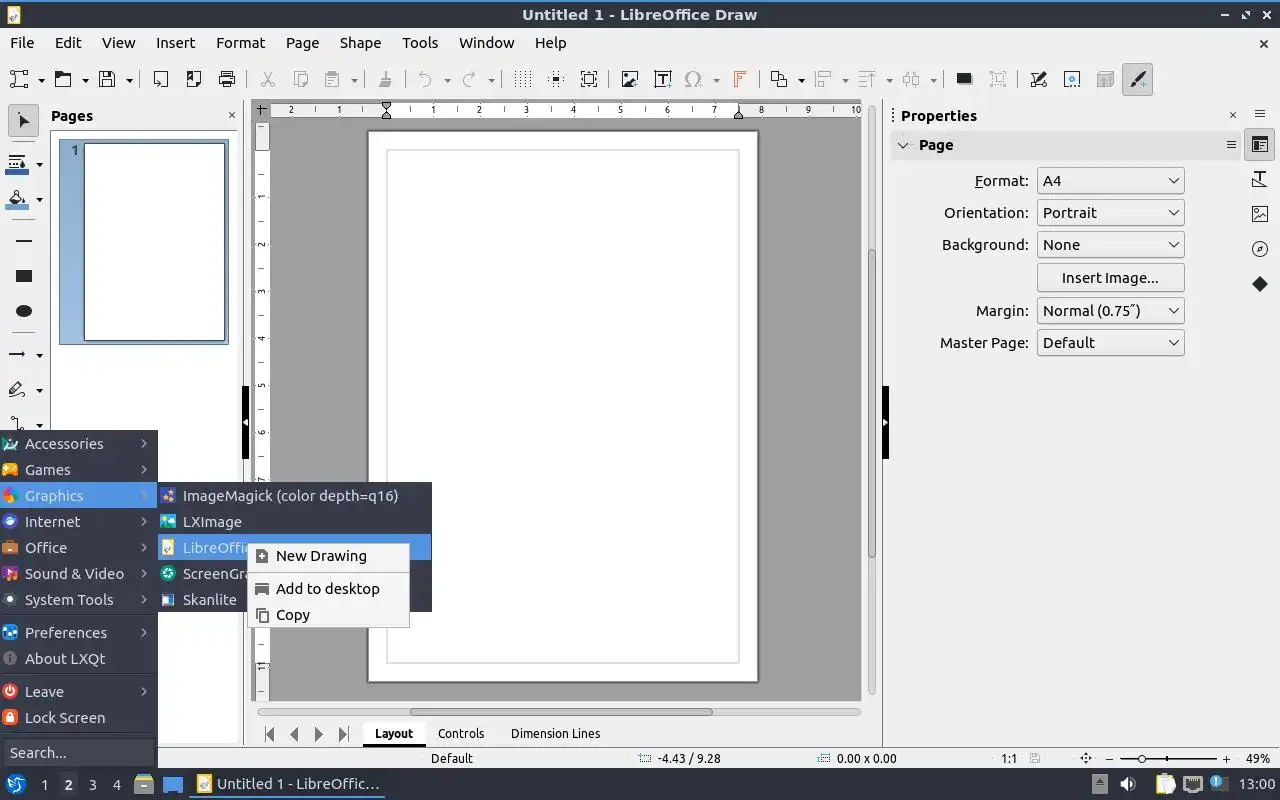Open the Background dropdown showing None
Screen dimensions: 1280x800
point(1111,245)
